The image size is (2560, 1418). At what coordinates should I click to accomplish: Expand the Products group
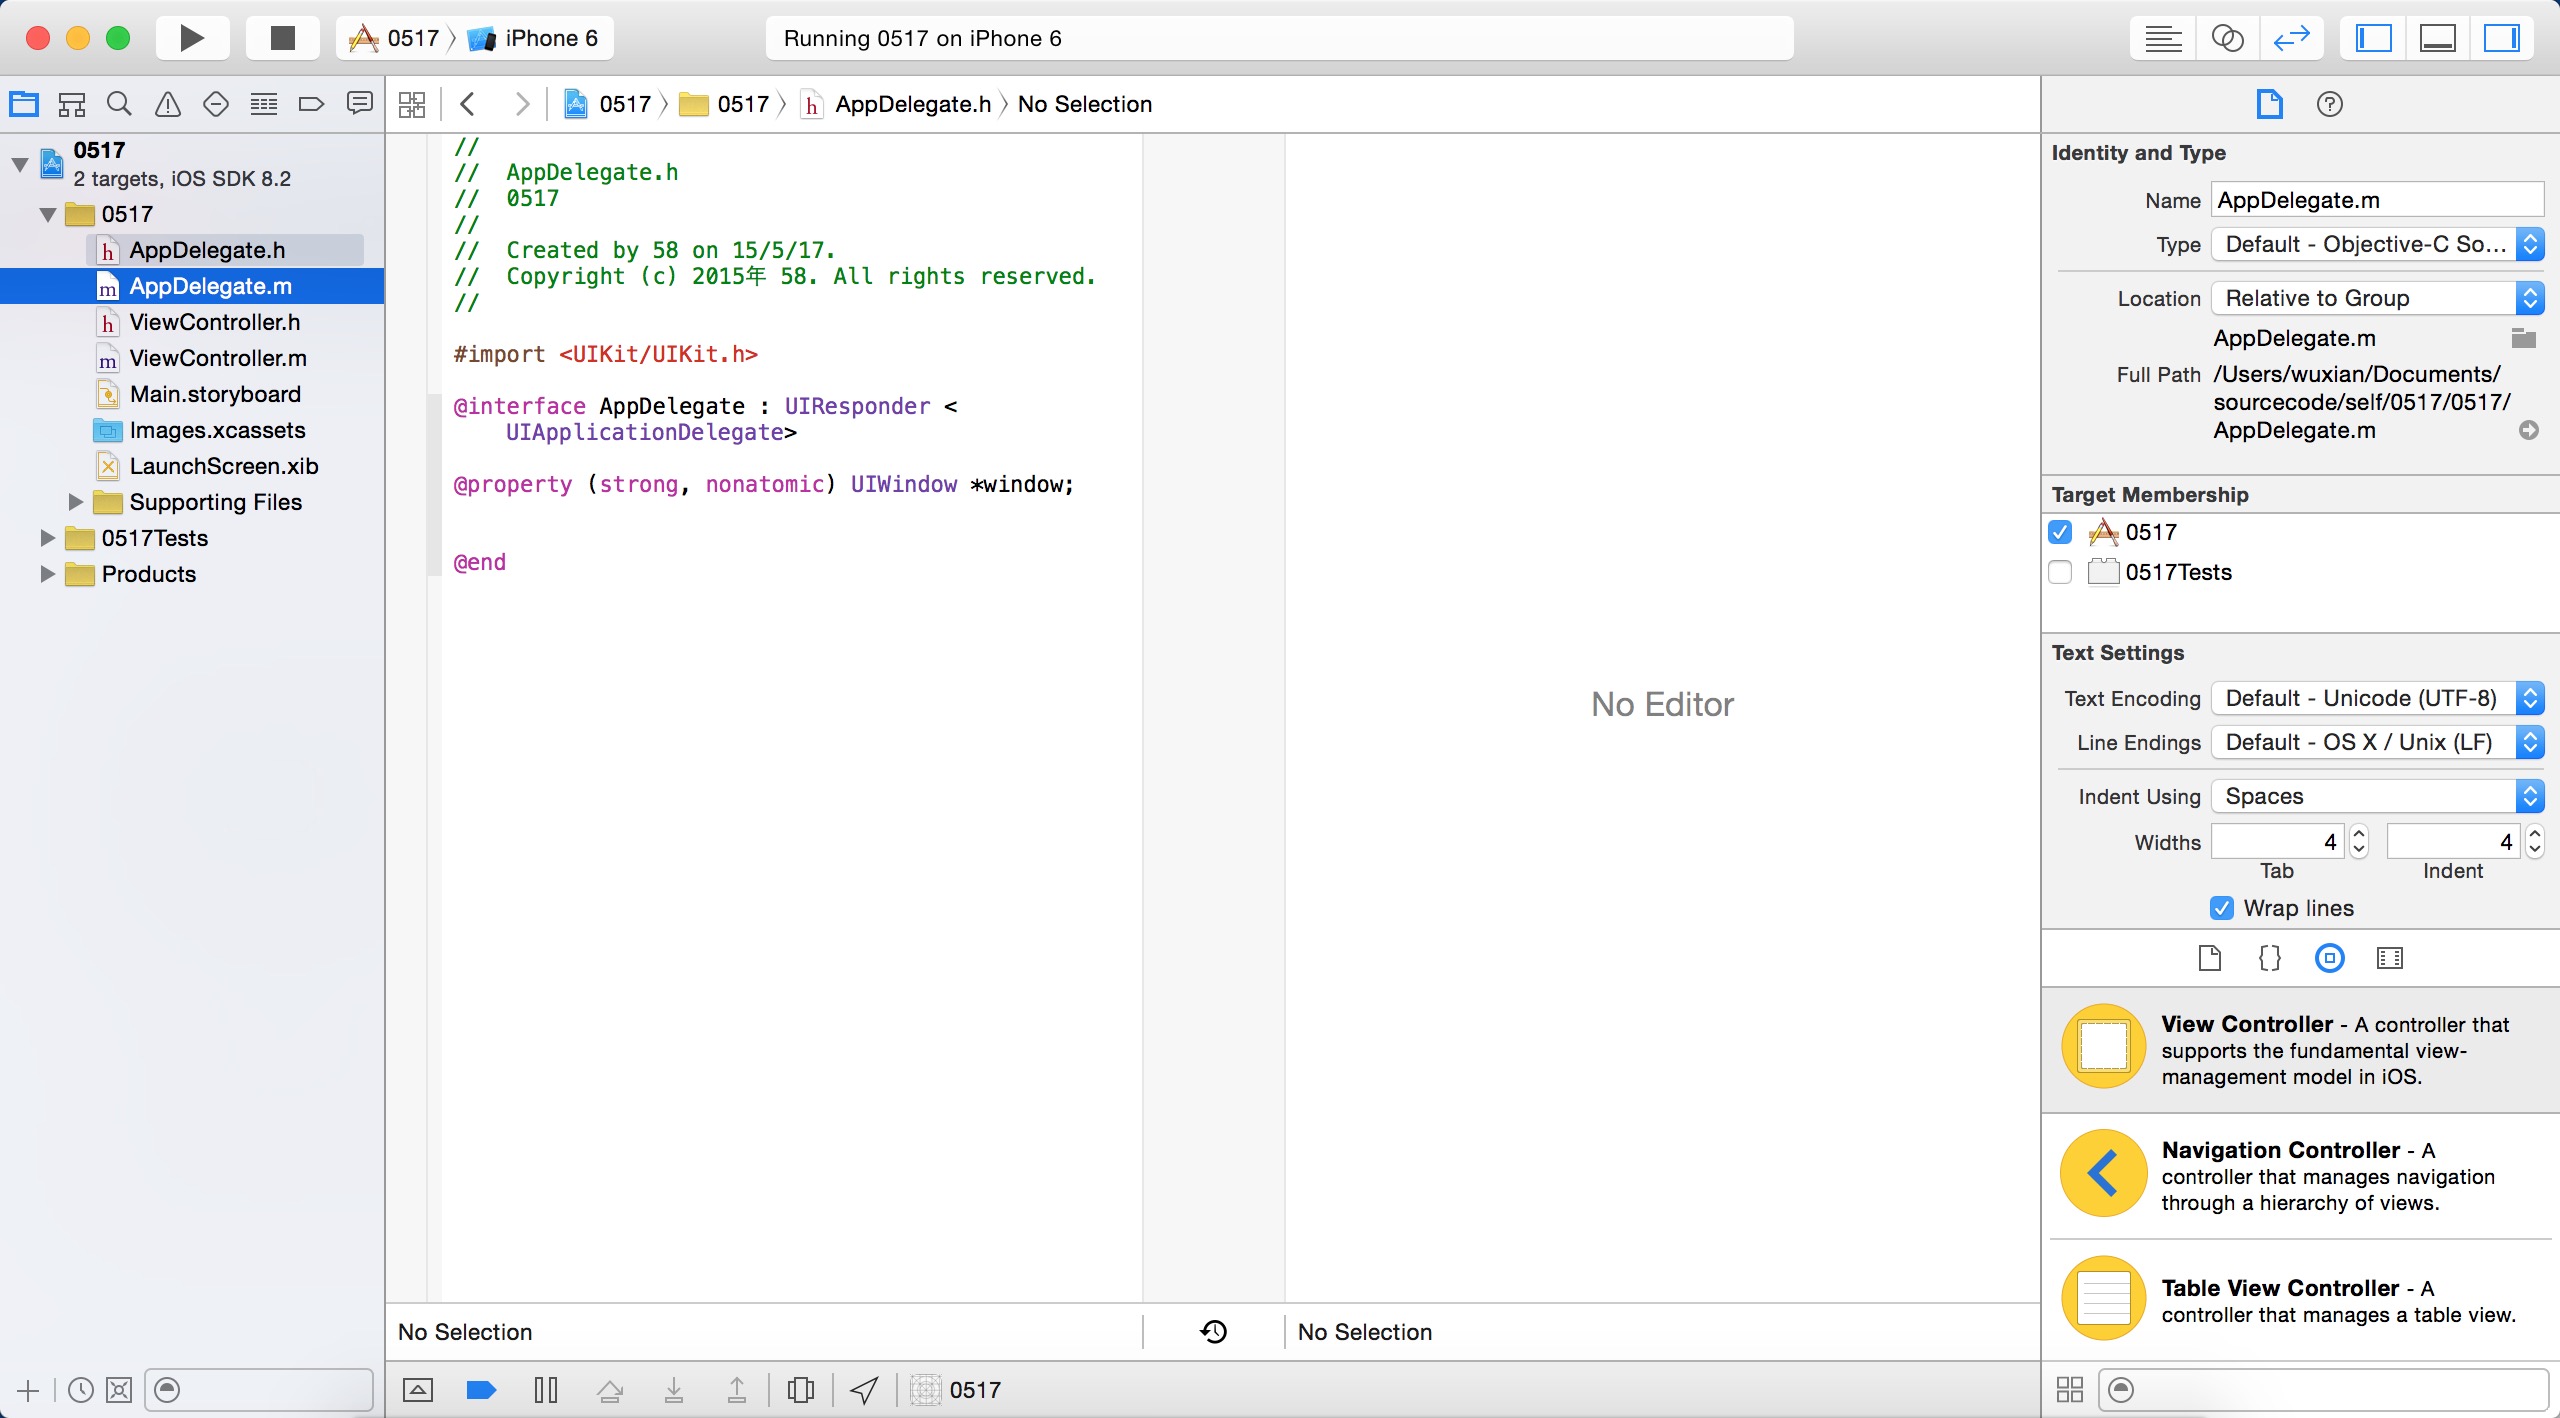tap(48, 574)
